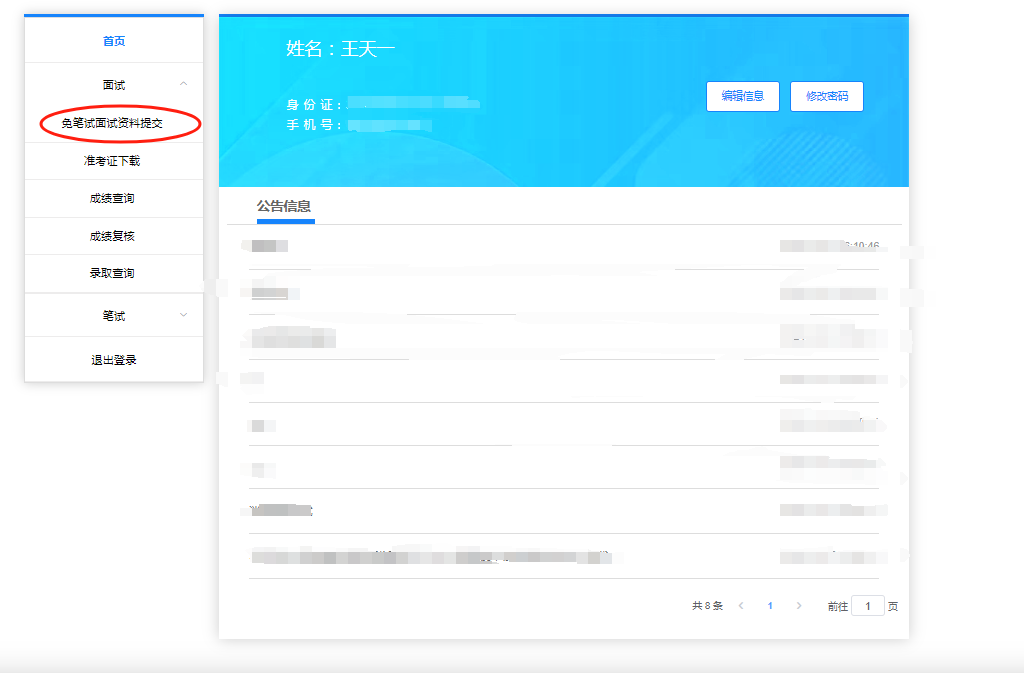Open the last announcement in the list
This screenshot has width=1024, height=673.
[x=430, y=556]
